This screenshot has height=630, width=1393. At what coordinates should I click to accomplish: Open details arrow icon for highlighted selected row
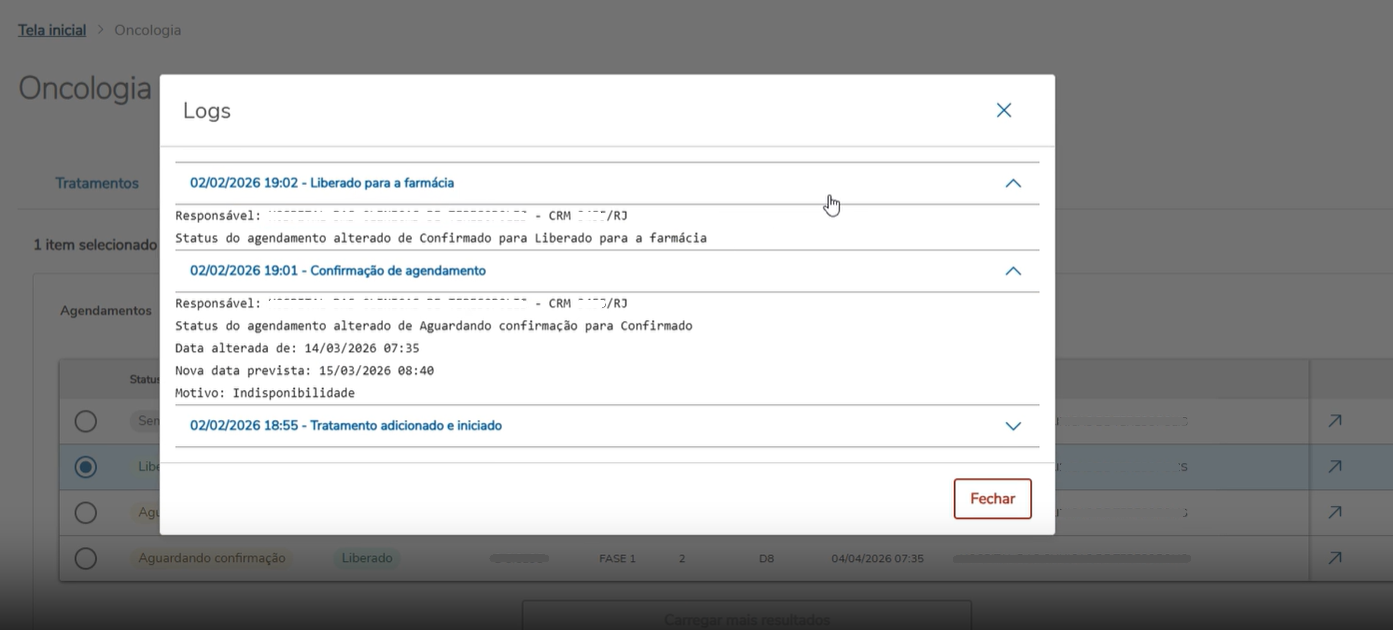(1334, 467)
